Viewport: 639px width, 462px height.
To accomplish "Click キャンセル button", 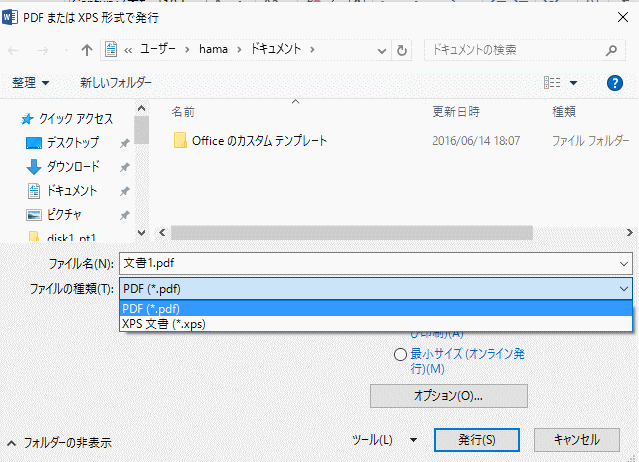I will click(x=577, y=440).
